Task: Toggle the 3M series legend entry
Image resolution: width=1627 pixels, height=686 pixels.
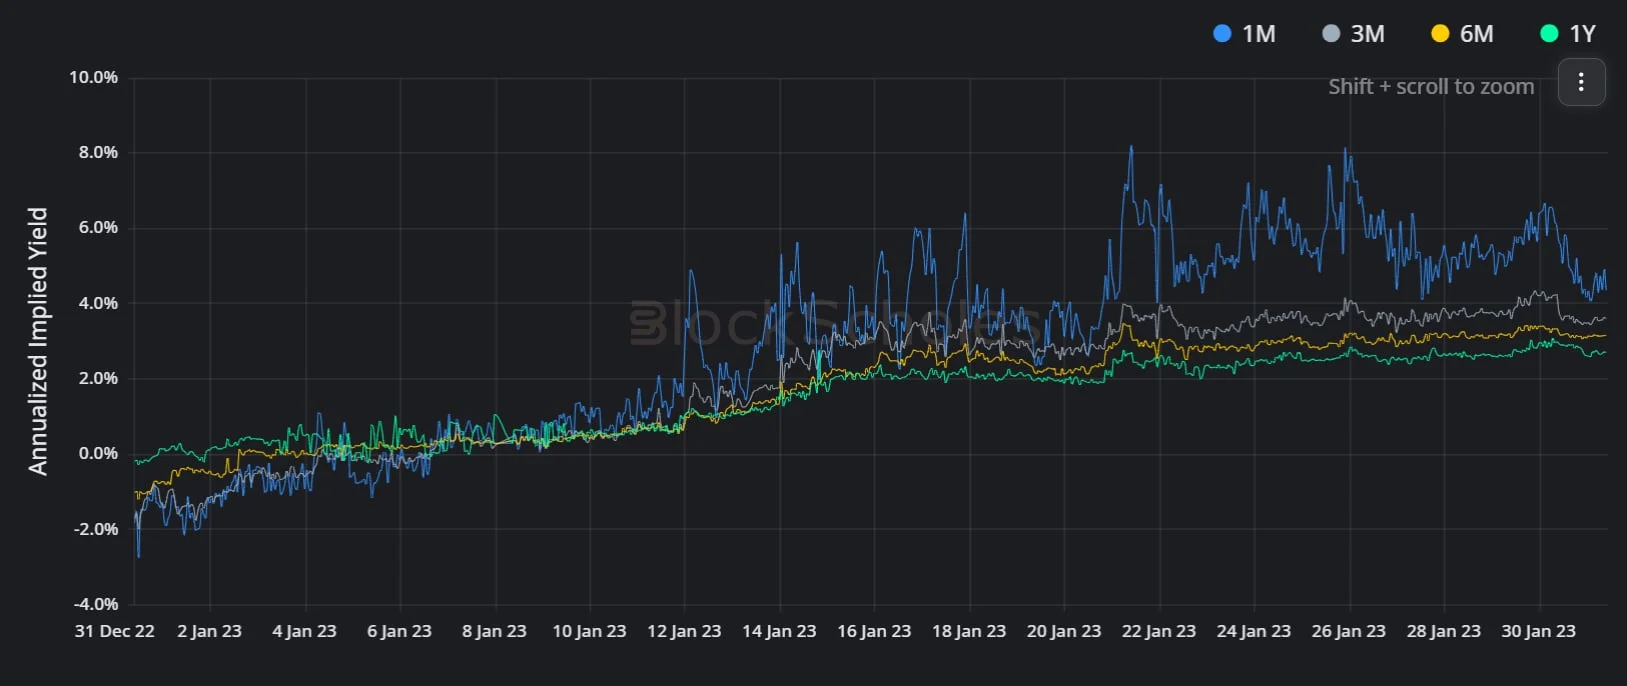Action: [1353, 34]
